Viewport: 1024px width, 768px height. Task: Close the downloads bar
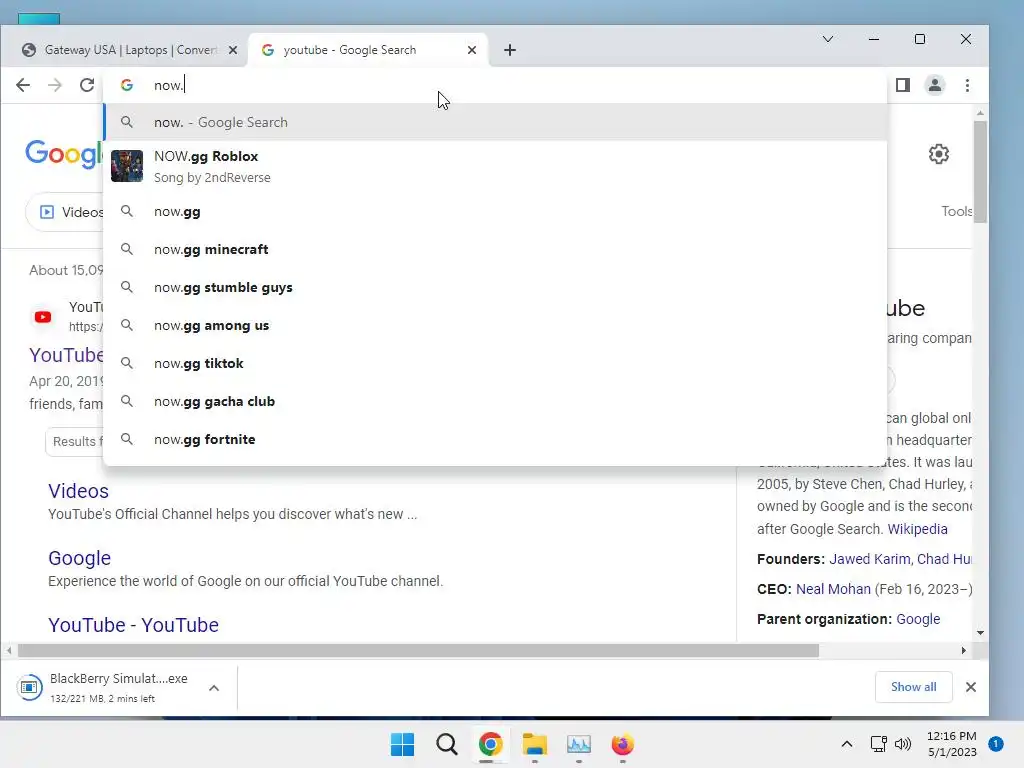[x=970, y=687]
